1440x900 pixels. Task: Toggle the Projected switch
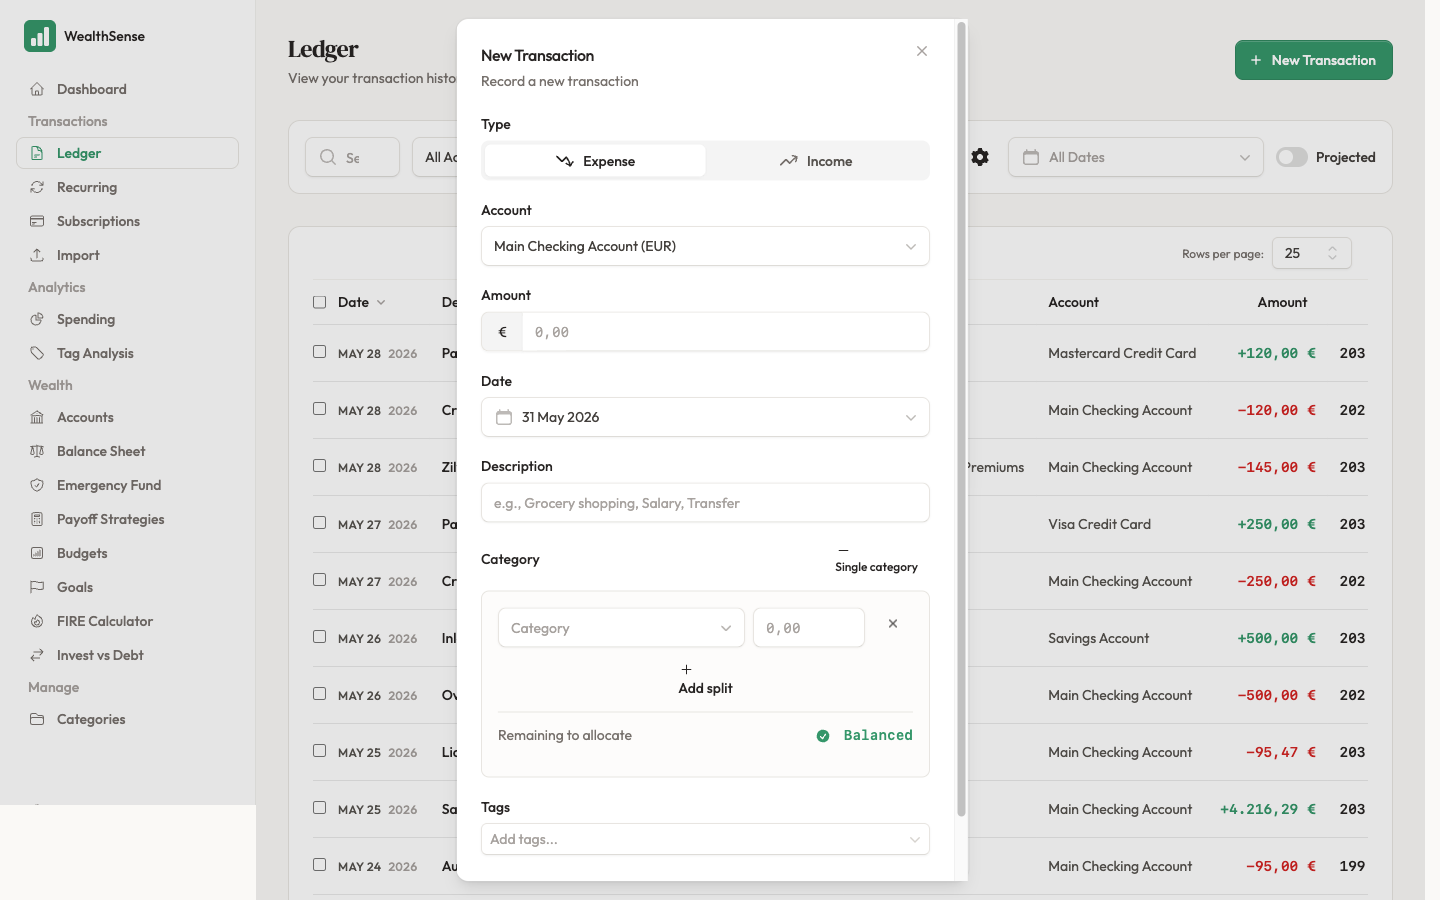point(1292,157)
